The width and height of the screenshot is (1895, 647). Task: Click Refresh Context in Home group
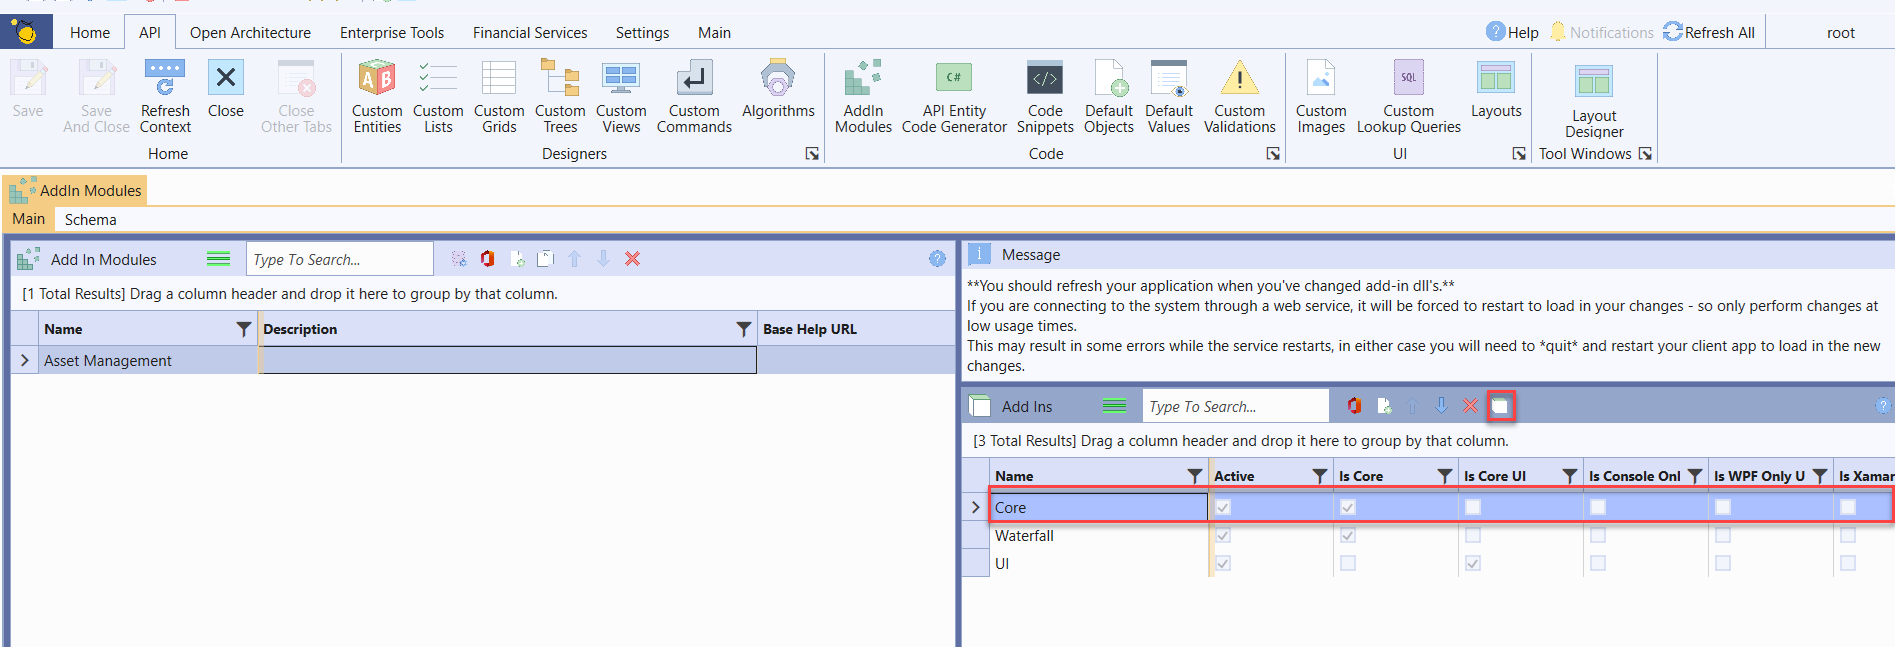(x=165, y=96)
